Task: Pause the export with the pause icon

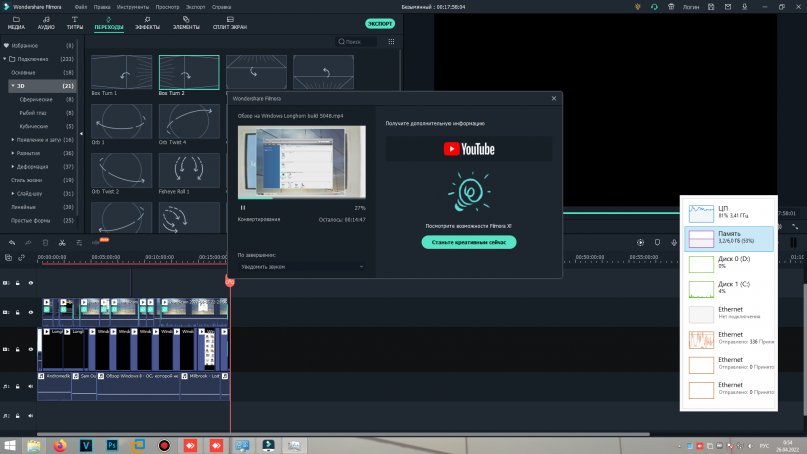Action: point(243,207)
